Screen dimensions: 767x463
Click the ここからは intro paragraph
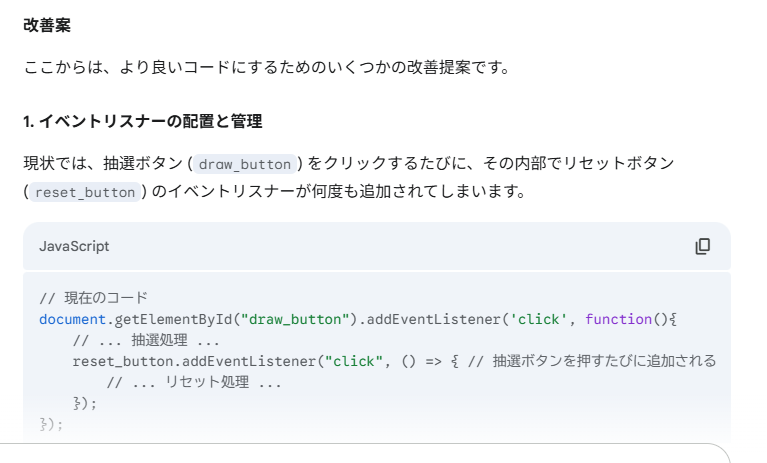(x=267, y=67)
